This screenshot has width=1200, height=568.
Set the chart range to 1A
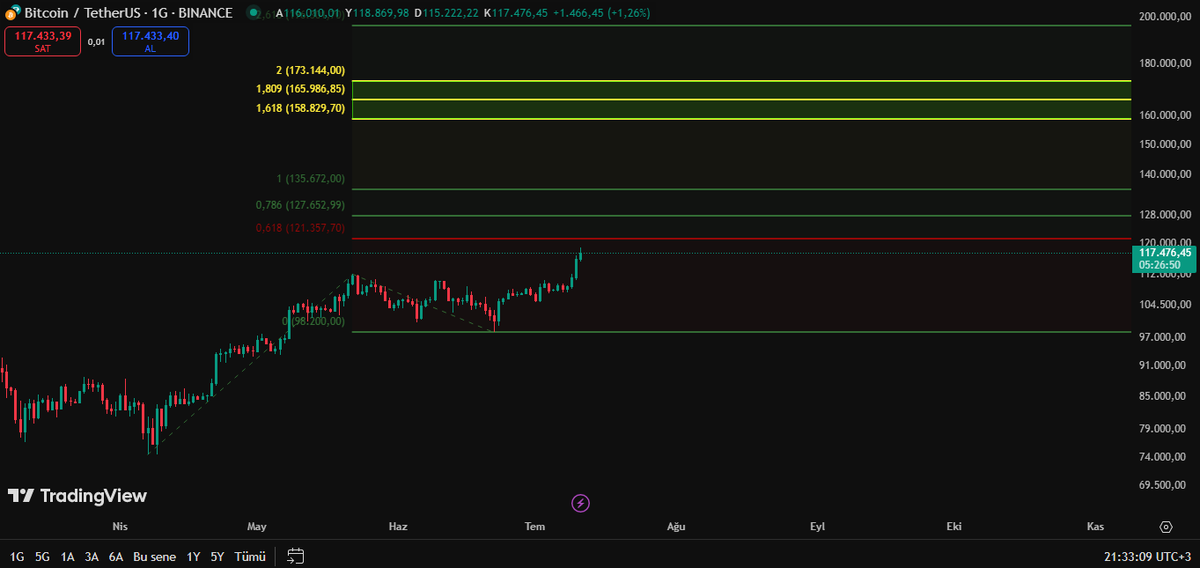point(67,556)
